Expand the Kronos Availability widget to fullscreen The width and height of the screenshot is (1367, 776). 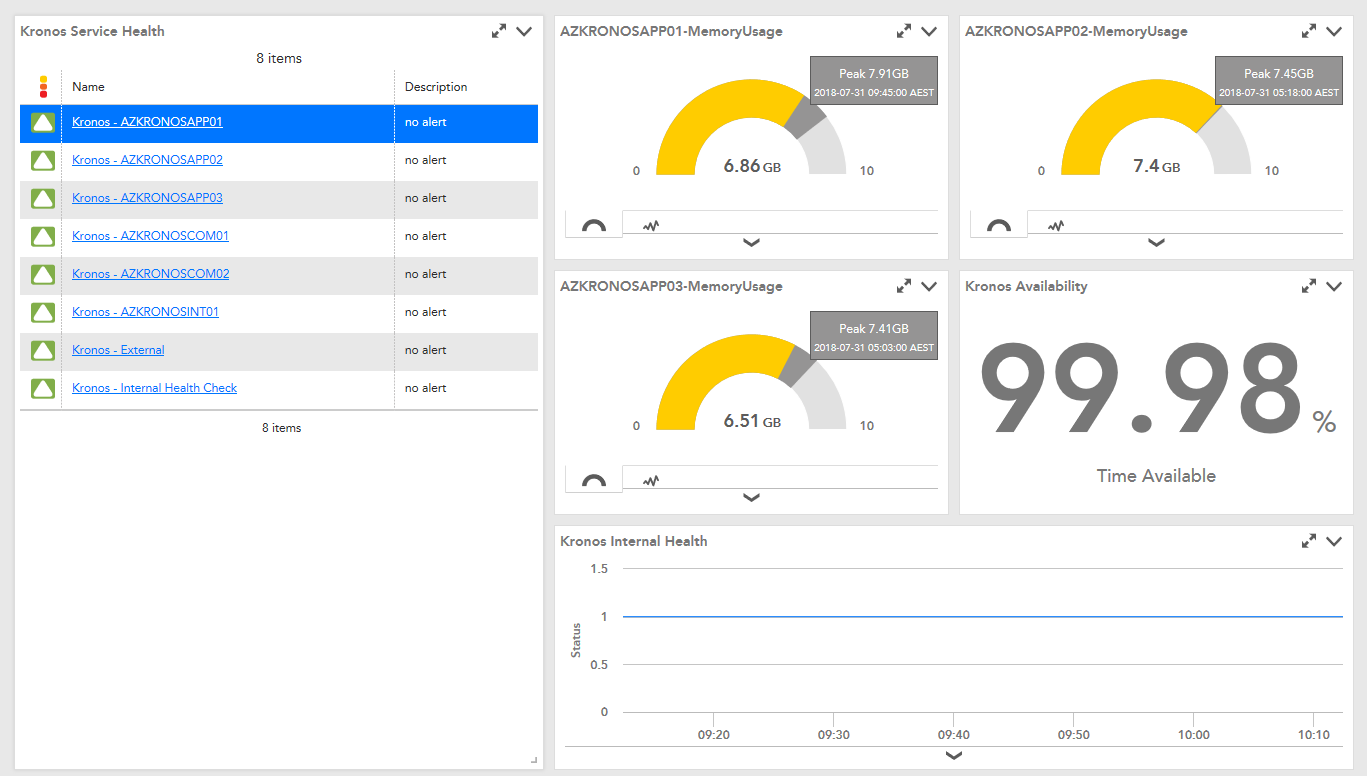1309,286
